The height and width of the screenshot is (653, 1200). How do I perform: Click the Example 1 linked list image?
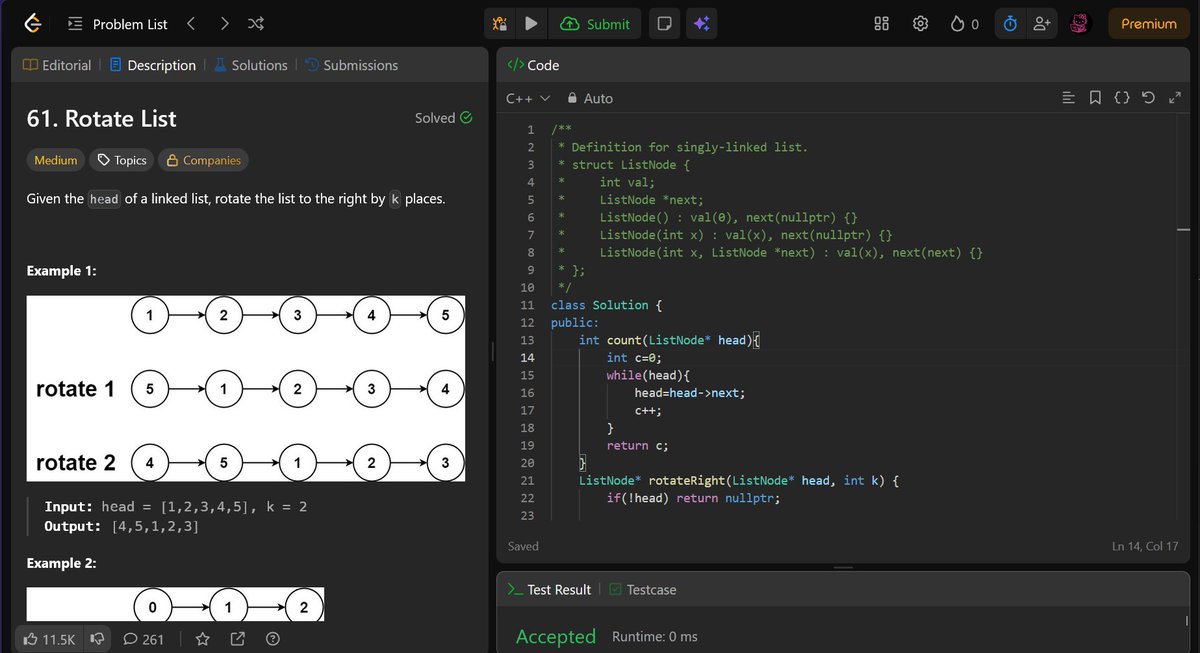(245, 388)
